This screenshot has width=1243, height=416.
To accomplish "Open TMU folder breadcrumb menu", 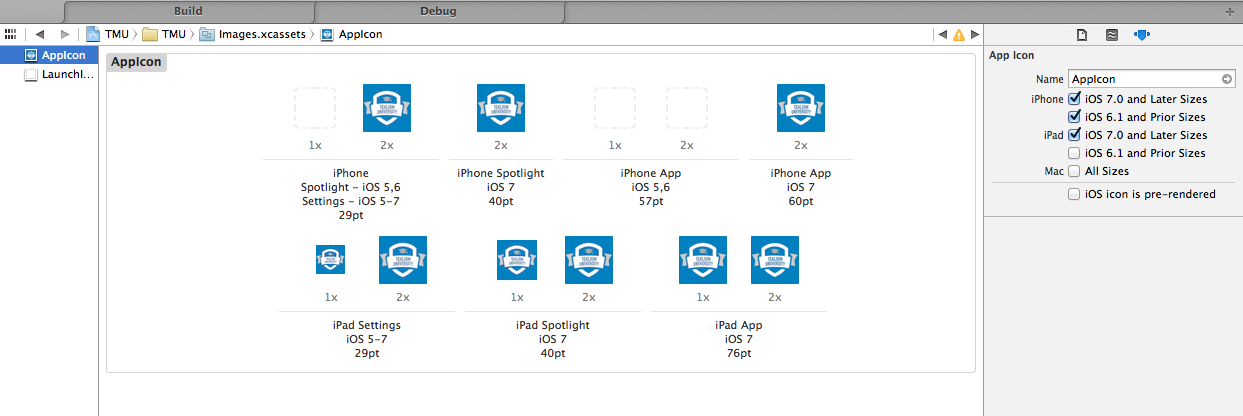I will pyautogui.click(x=174, y=34).
